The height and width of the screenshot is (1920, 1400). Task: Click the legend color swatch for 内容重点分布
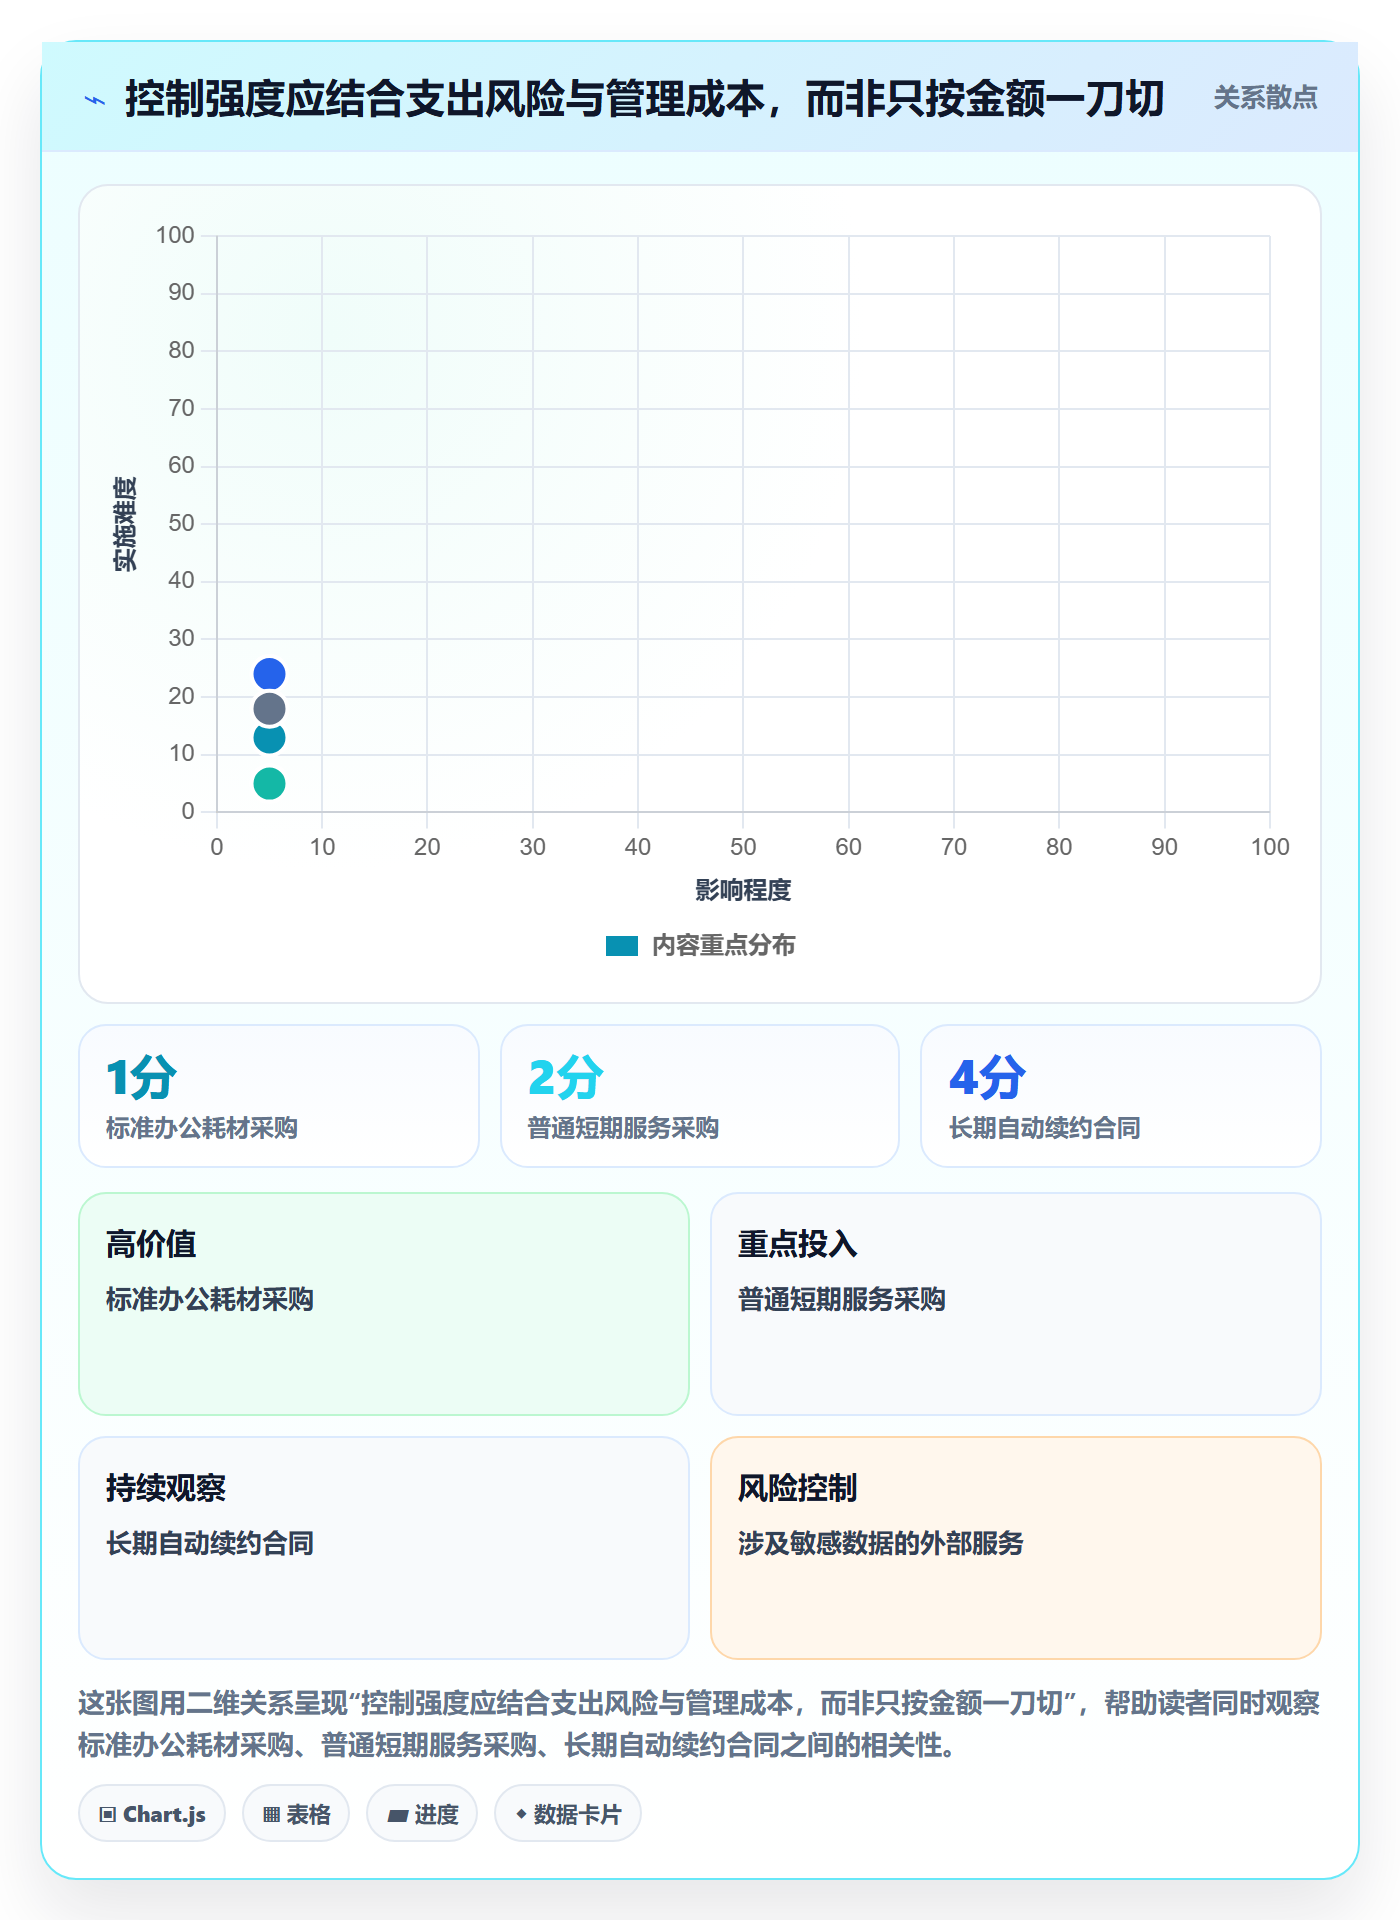(622, 946)
